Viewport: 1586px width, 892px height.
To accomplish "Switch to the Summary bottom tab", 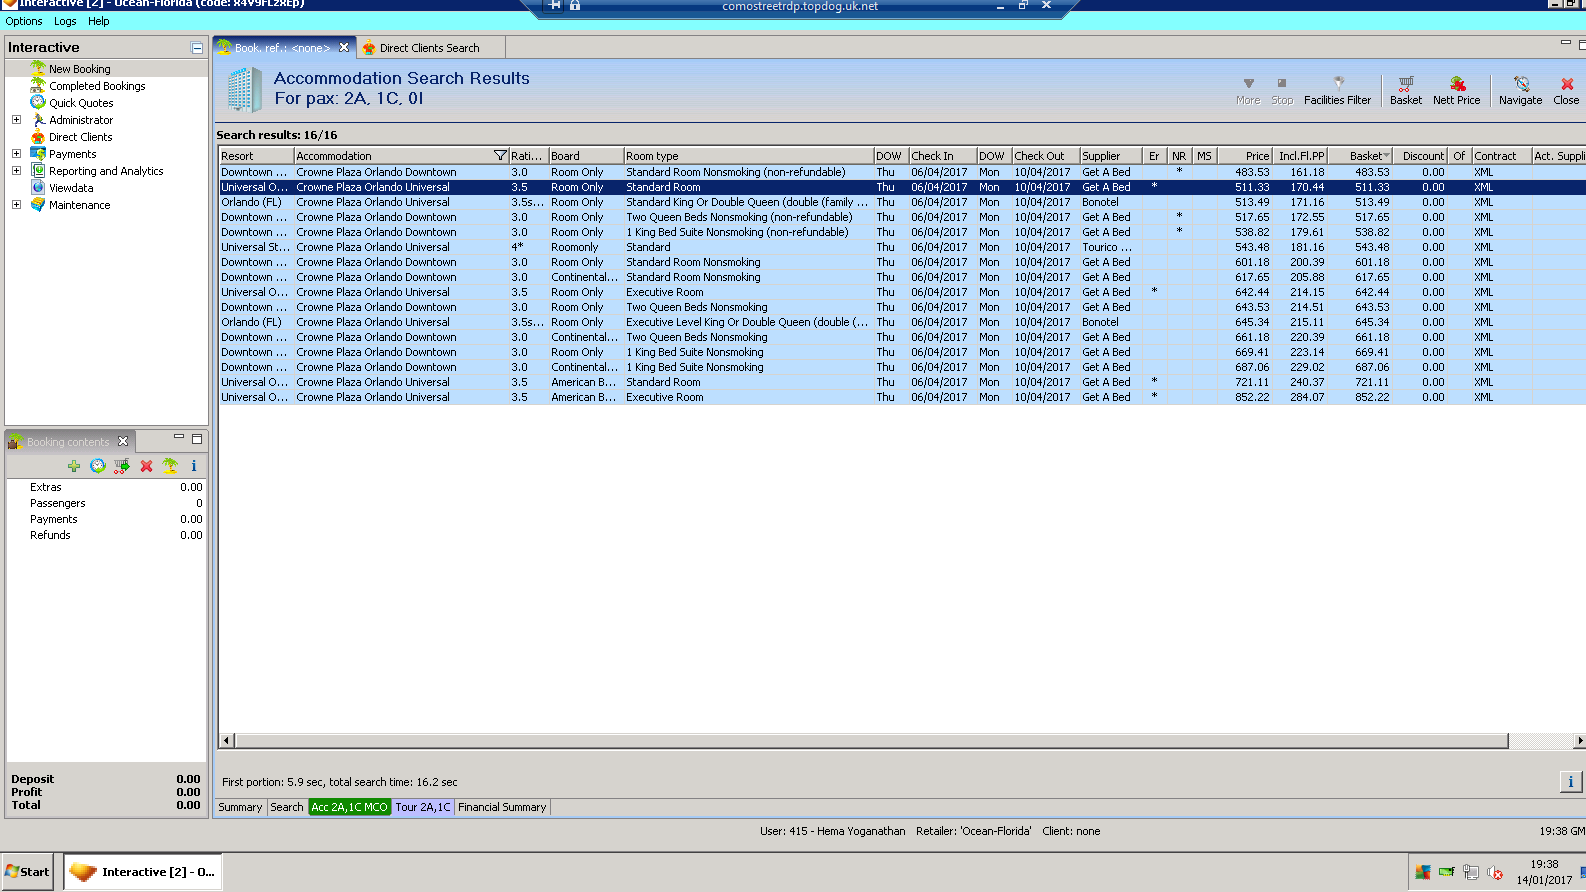I will 240,807.
